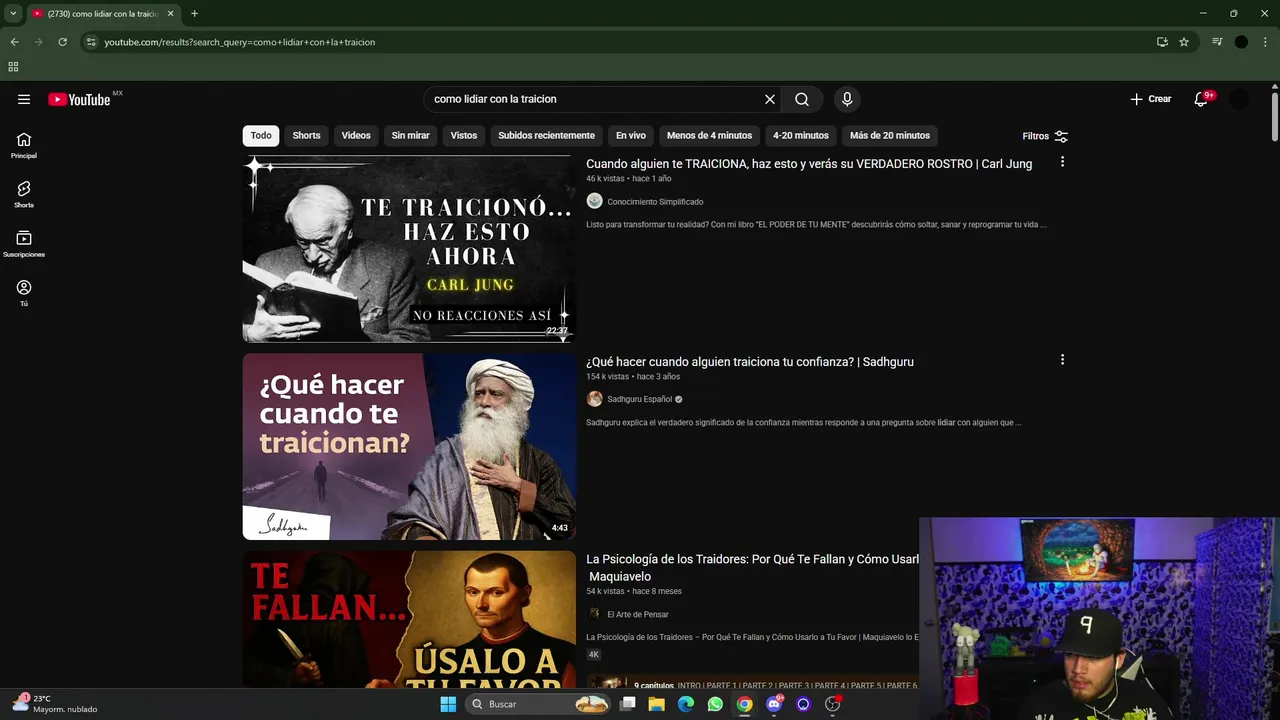Screen dimensions: 1280x720
Task: Reload the page in Chrome
Action: coord(62,42)
